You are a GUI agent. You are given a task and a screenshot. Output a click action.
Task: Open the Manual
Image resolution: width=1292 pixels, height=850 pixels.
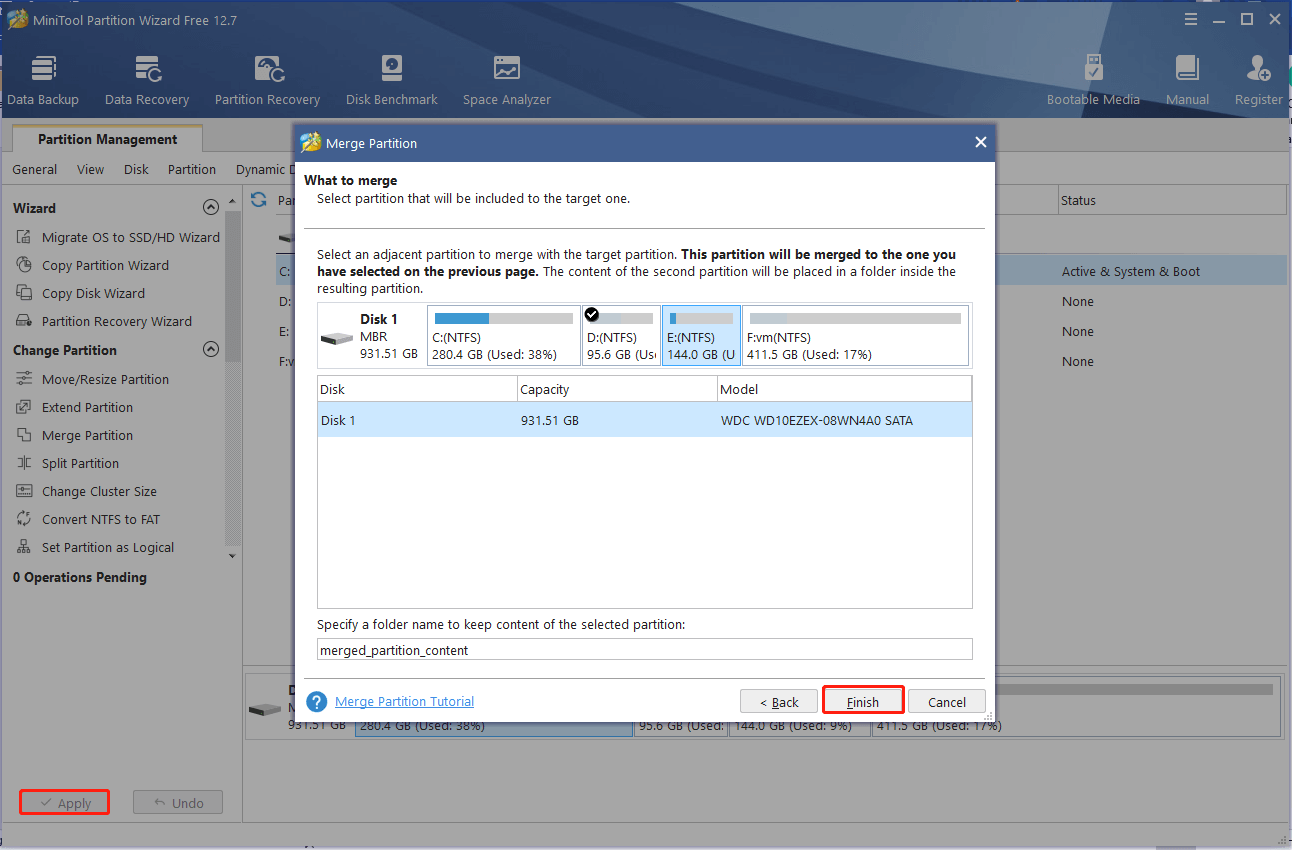coord(1187,80)
